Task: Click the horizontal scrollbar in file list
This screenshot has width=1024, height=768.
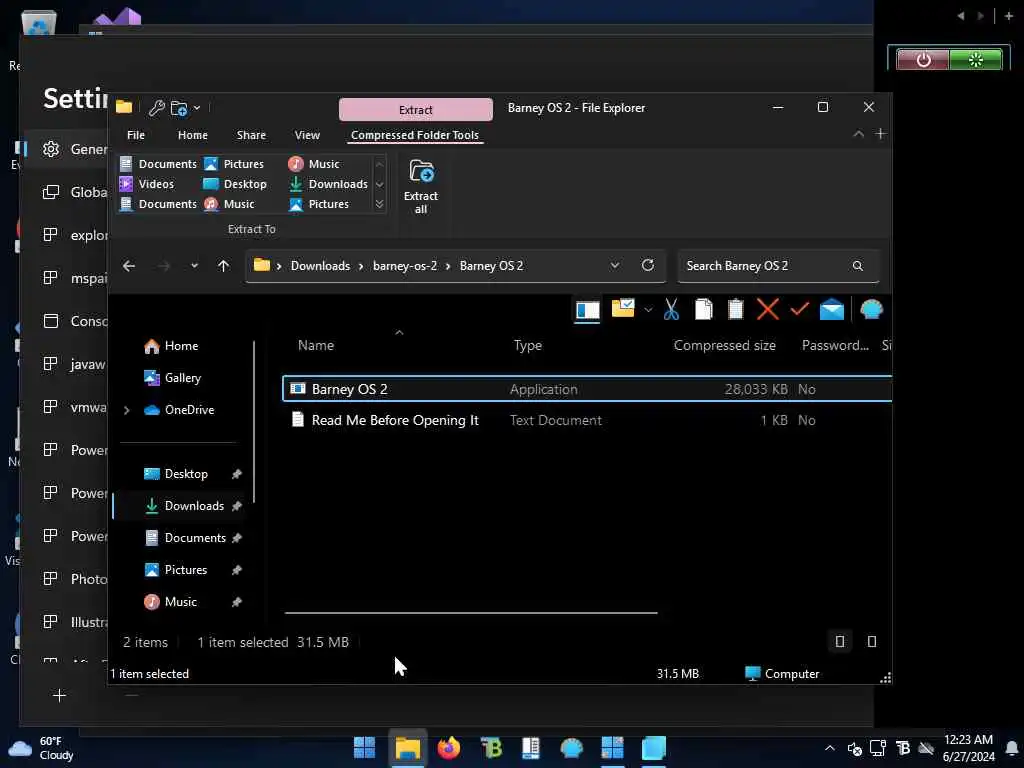Action: click(x=471, y=613)
